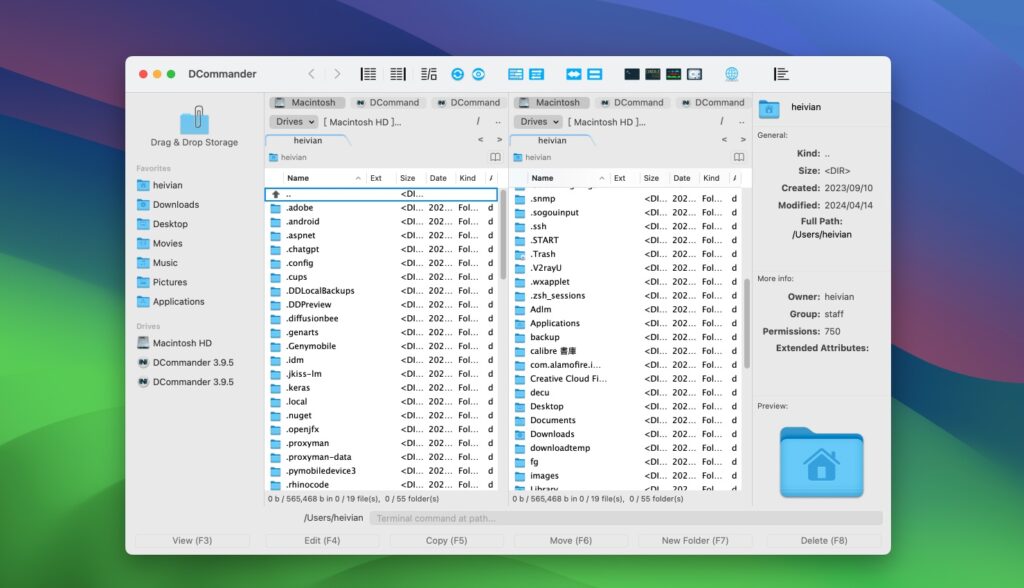The width and height of the screenshot is (1024, 588).
Task: Click the Copy (F5) button
Action: pos(446,540)
